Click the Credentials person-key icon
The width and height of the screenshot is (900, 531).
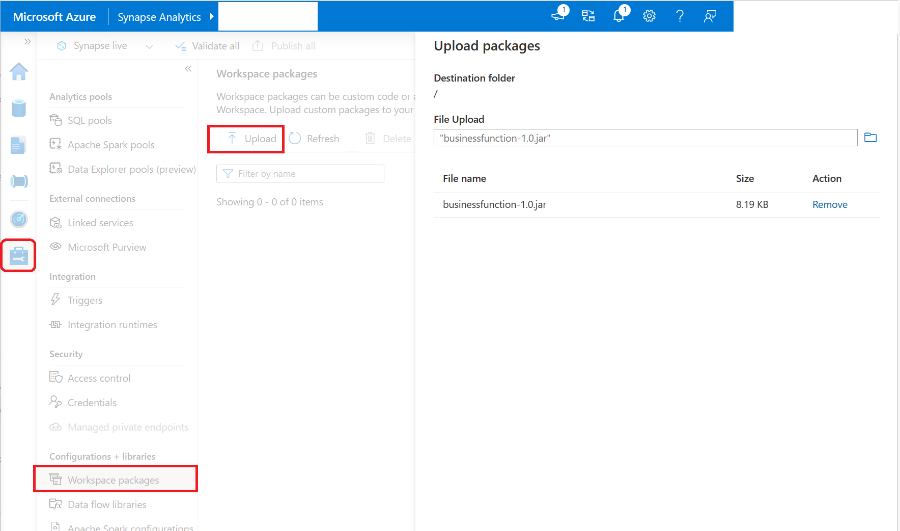(56, 402)
